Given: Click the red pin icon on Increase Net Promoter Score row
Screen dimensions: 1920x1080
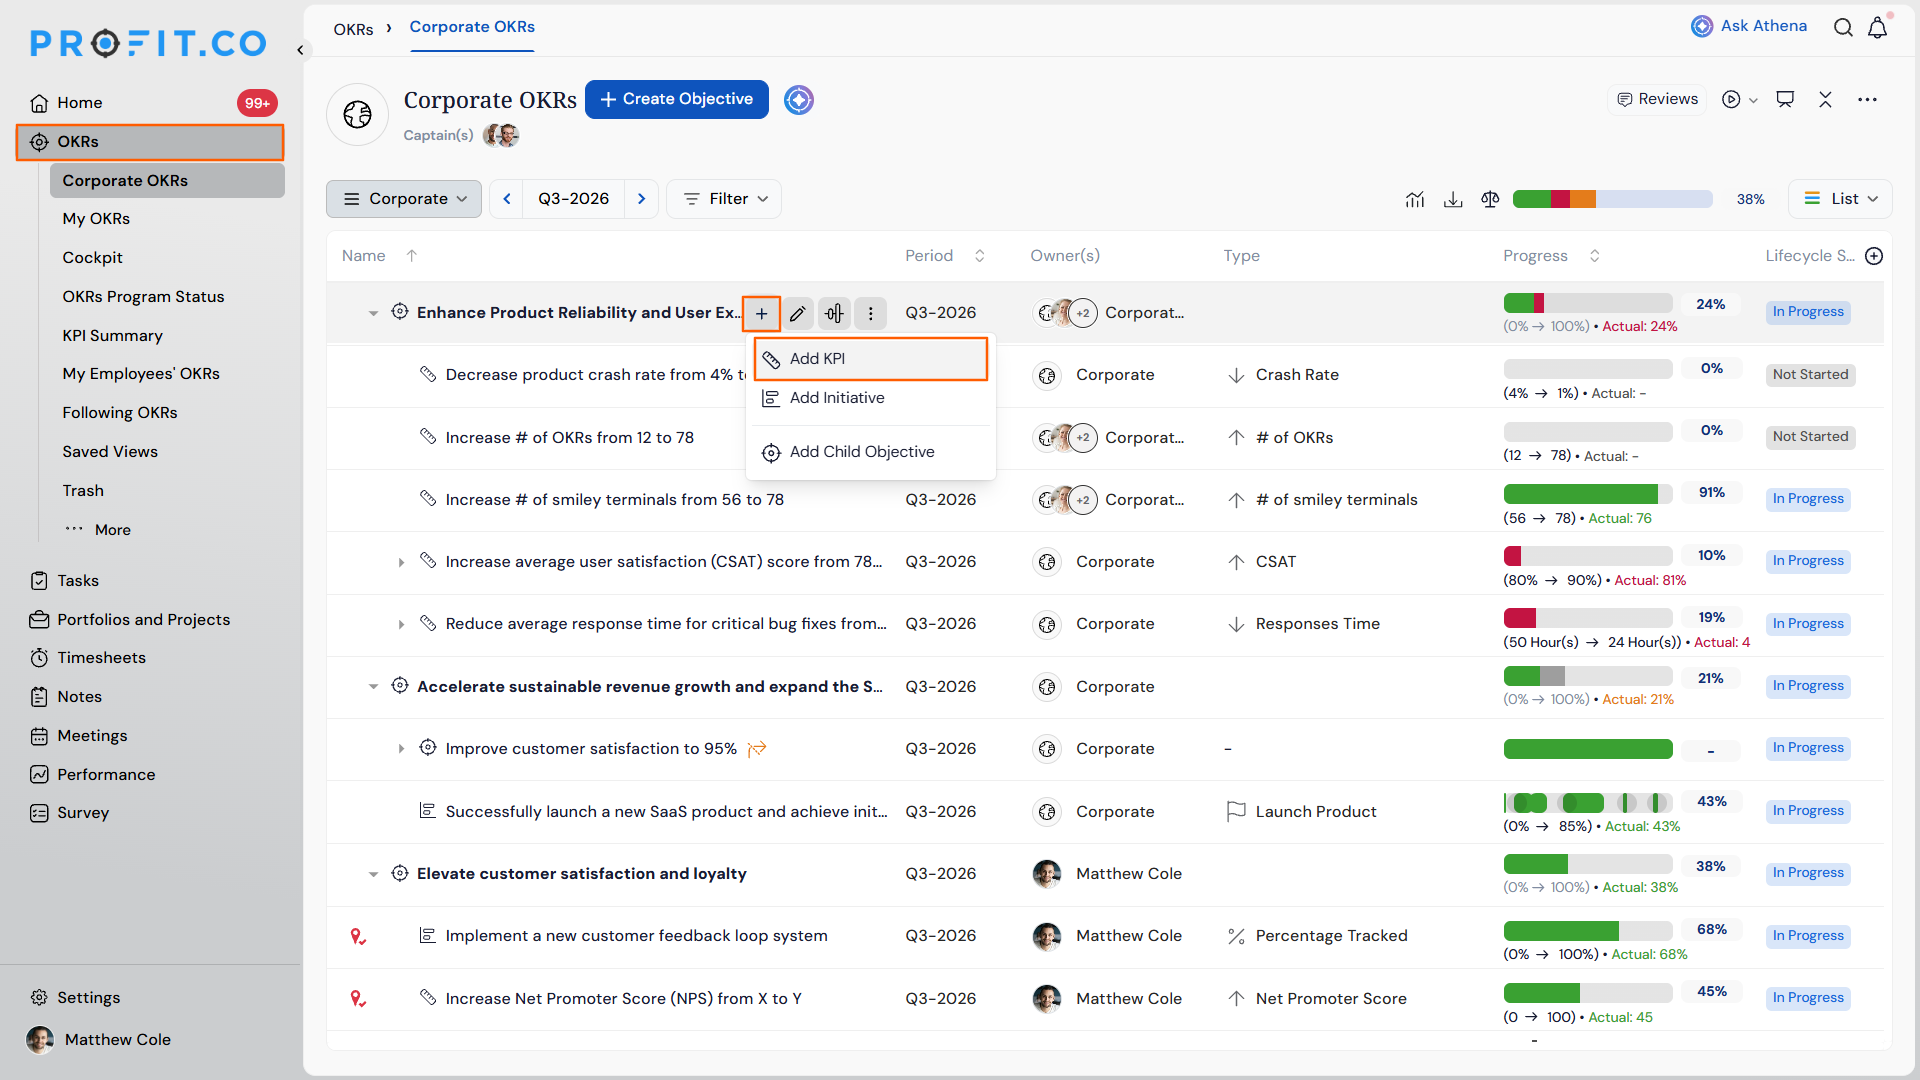Looking at the screenshot, I should pos(357,998).
